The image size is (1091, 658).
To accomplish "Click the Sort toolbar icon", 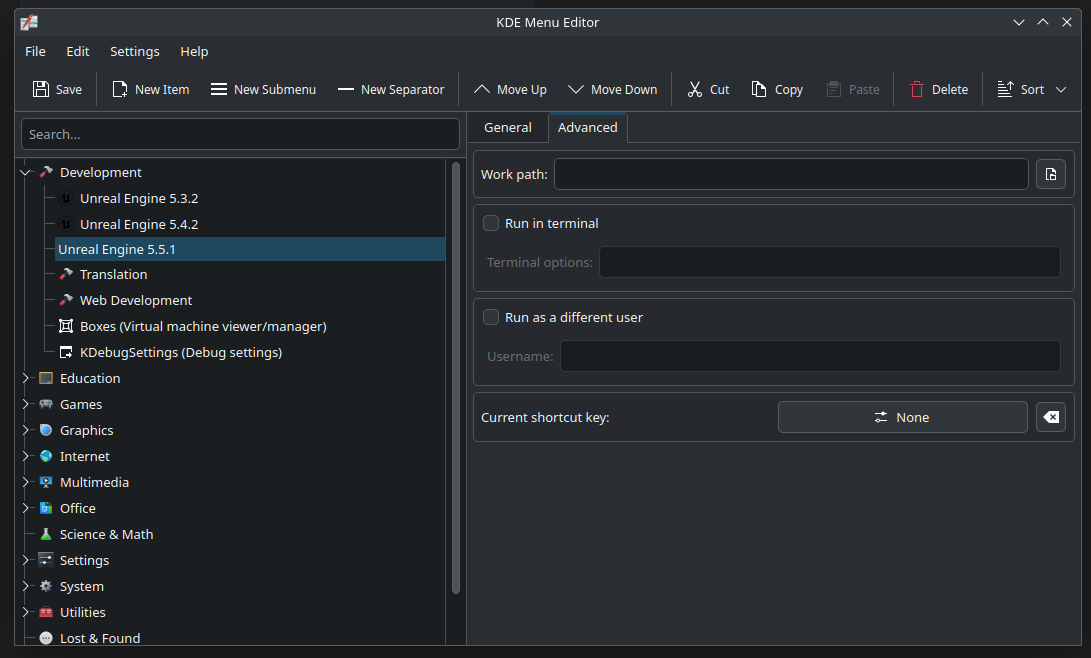I will tap(1005, 89).
